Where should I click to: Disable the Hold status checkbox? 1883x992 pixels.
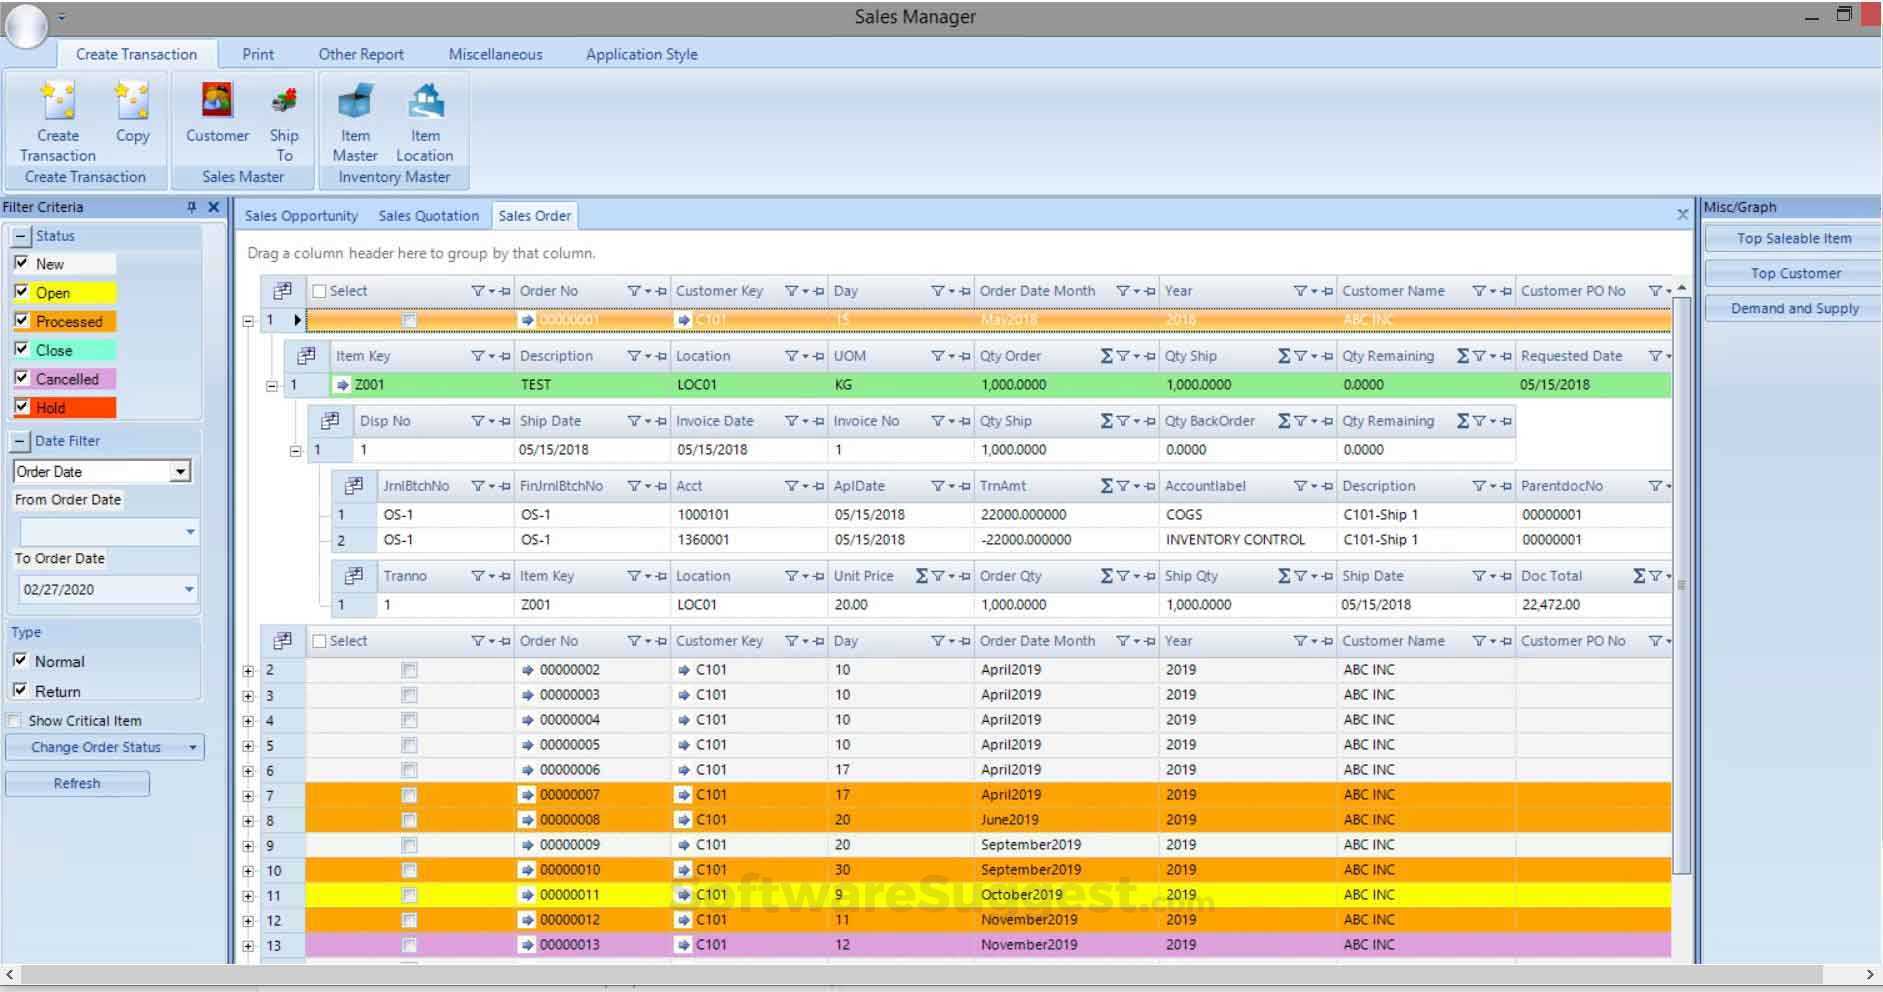(22, 407)
